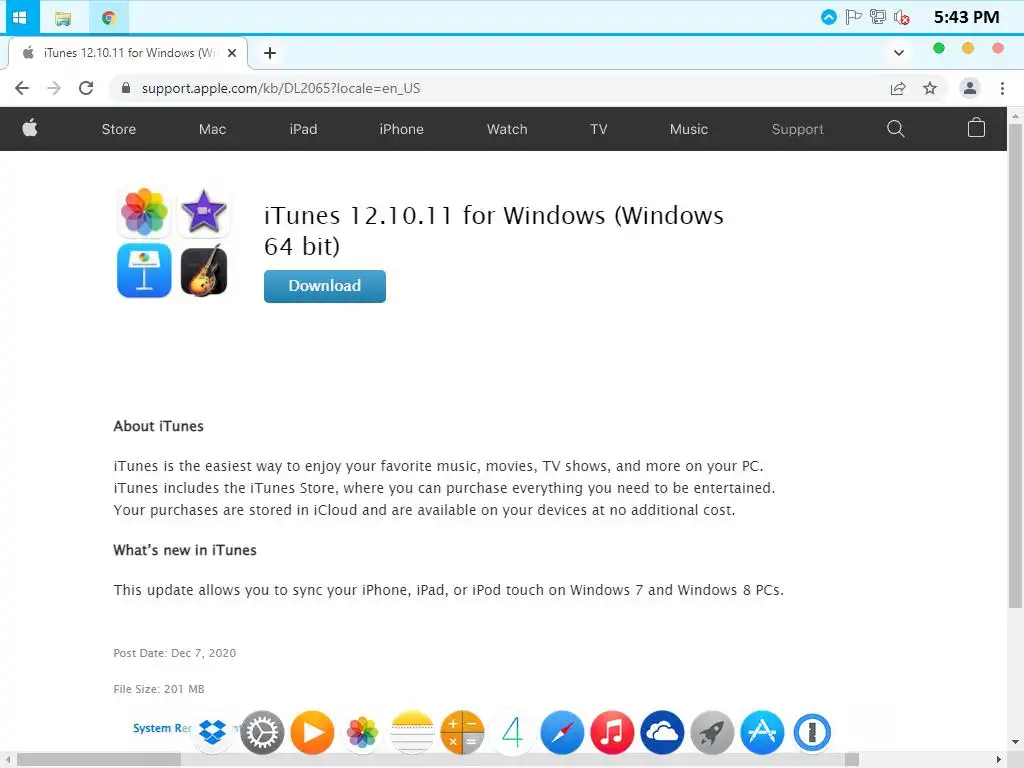Open Watch in the Apple nav

coord(507,129)
